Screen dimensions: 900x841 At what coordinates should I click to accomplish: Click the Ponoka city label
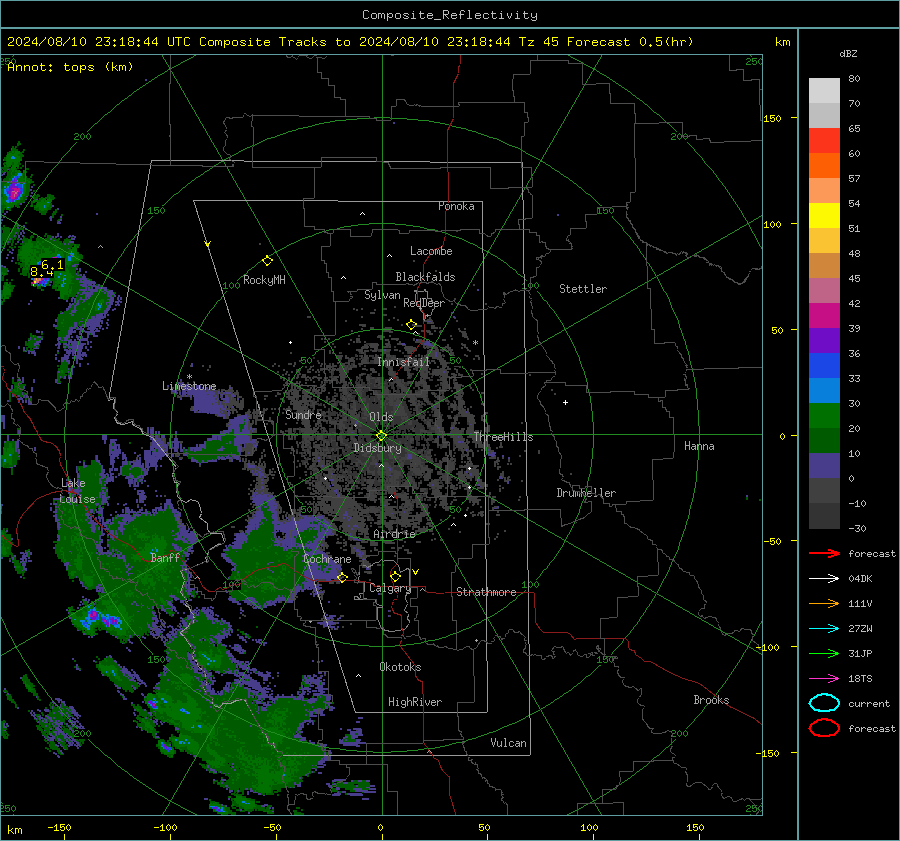456,206
